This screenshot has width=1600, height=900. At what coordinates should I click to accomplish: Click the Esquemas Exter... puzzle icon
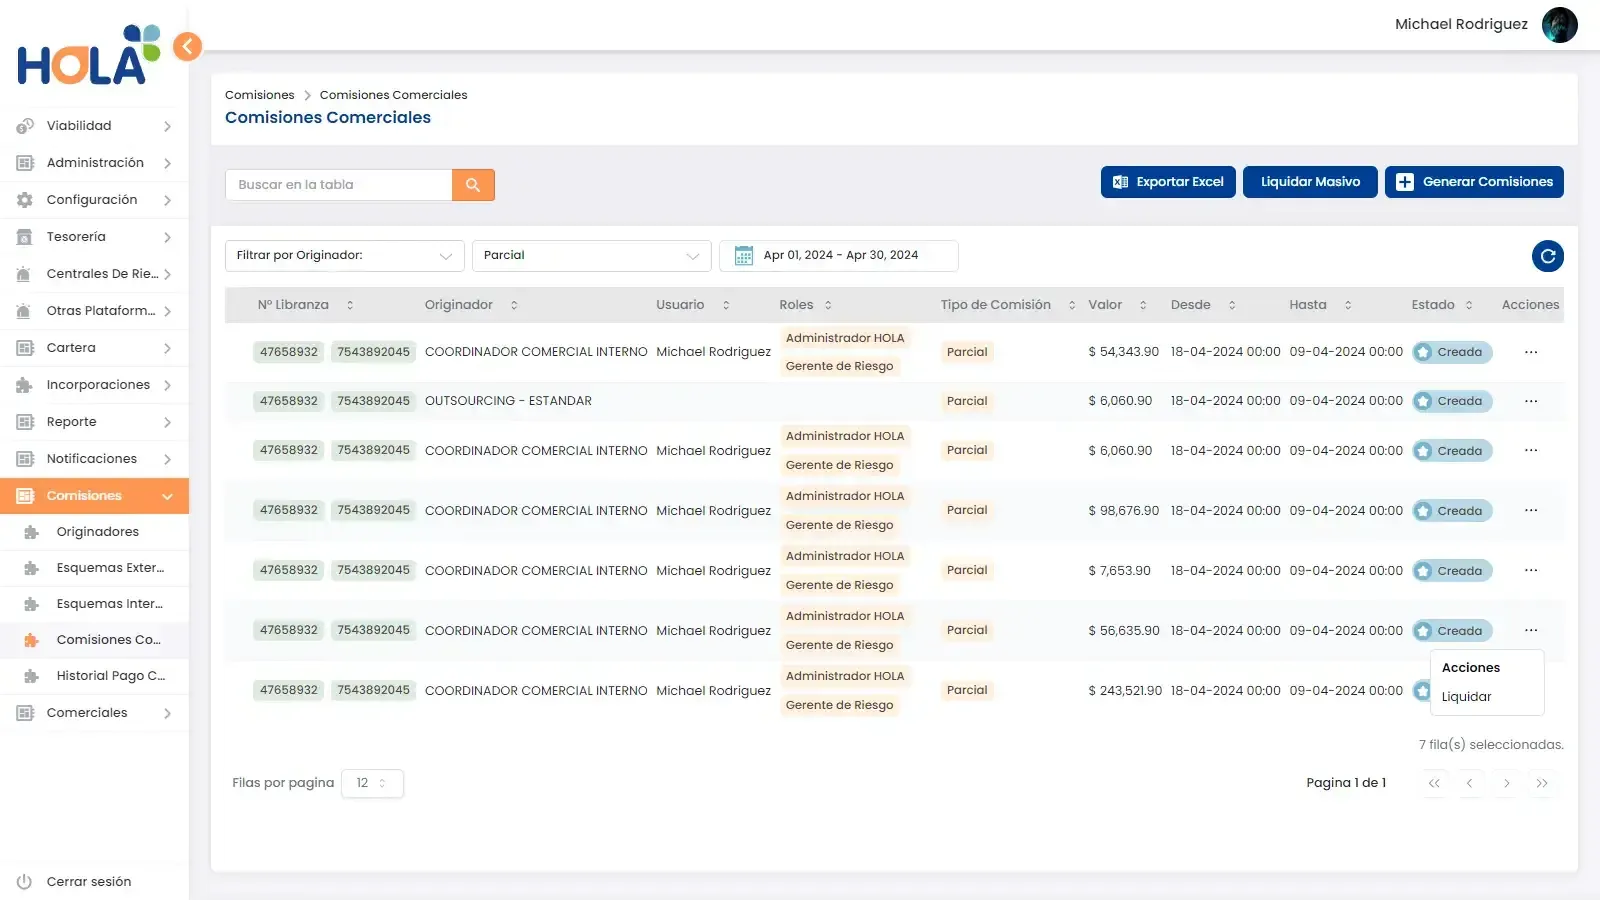tap(31, 568)
